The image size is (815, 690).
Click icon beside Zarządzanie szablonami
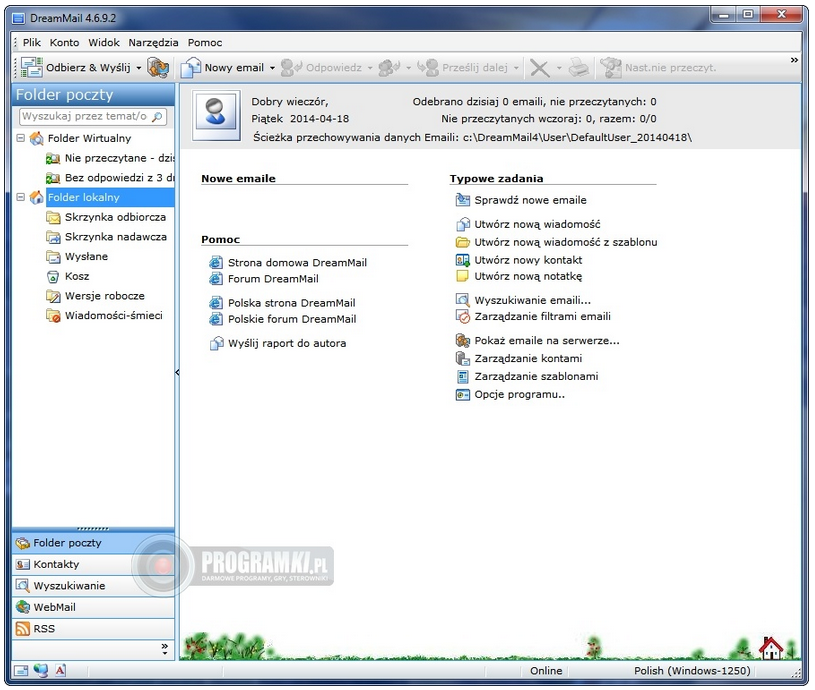(463, 377)
